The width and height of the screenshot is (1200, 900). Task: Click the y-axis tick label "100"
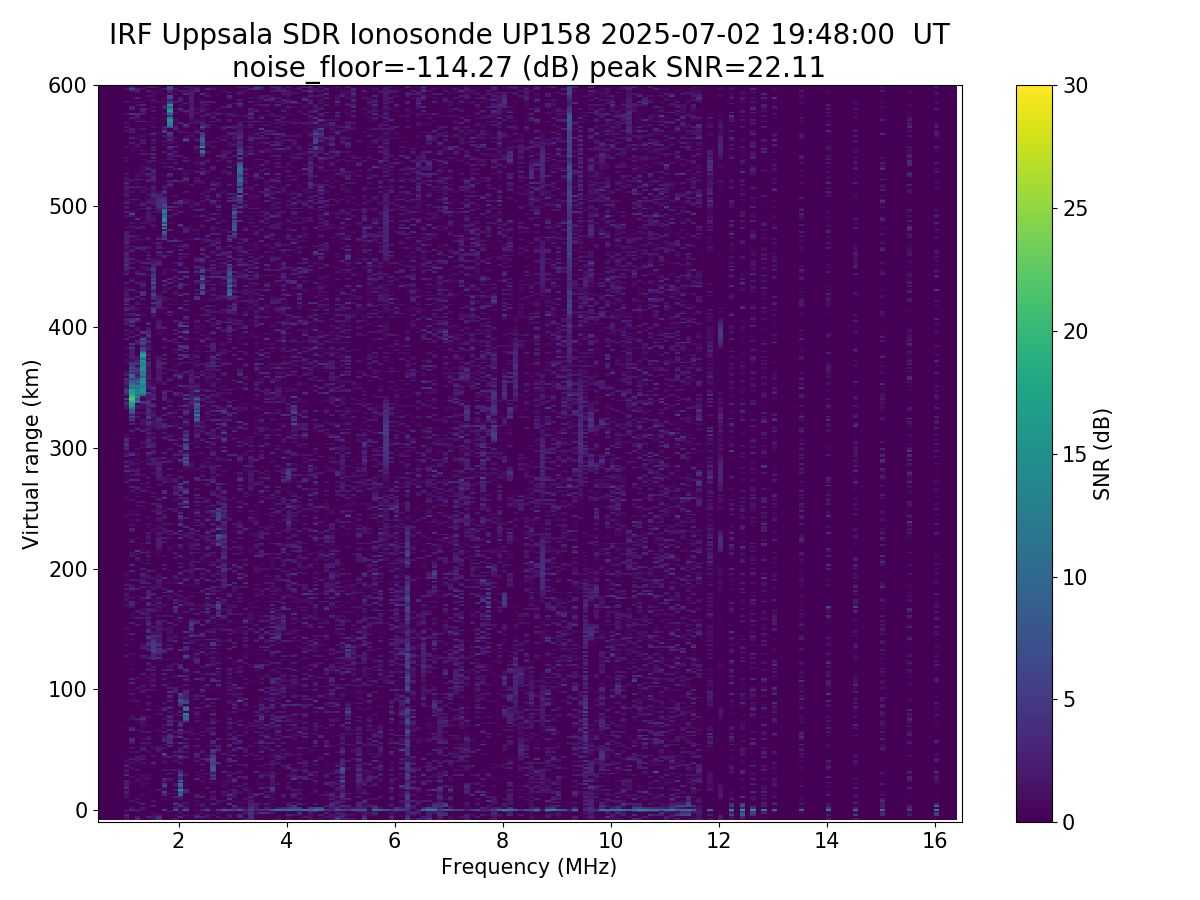click(x=68, y=689)
